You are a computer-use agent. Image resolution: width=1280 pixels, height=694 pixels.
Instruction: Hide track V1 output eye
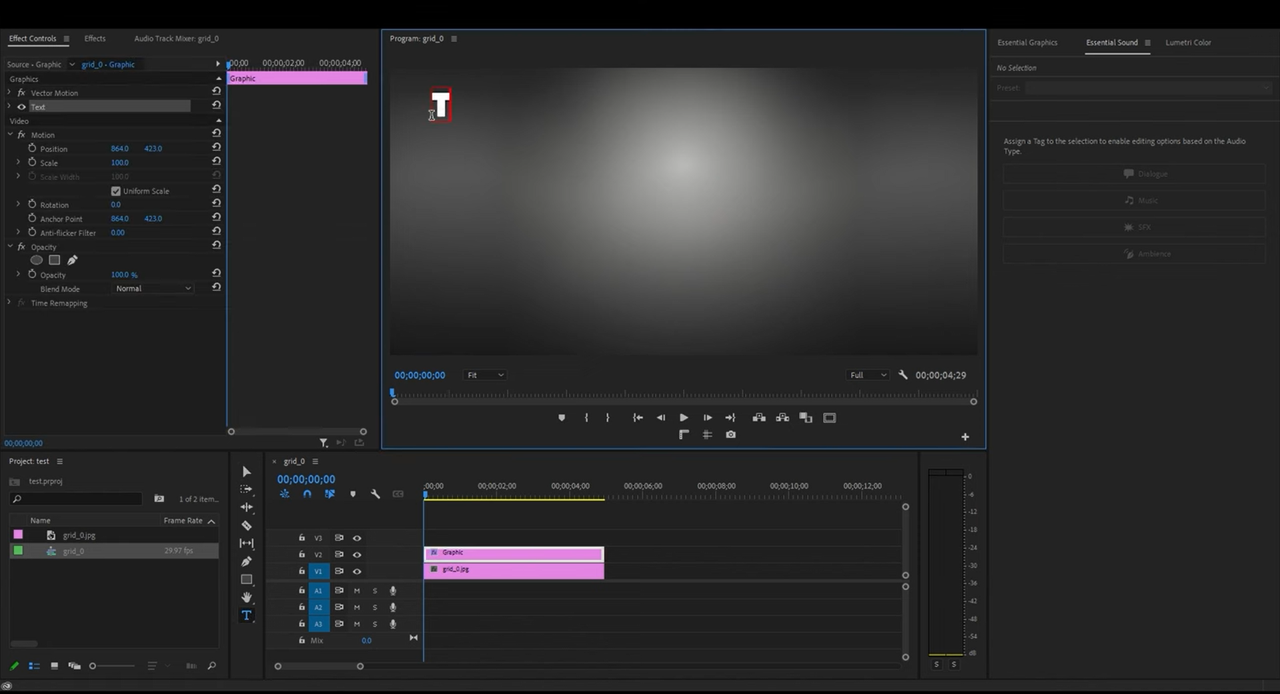[357, 572]
